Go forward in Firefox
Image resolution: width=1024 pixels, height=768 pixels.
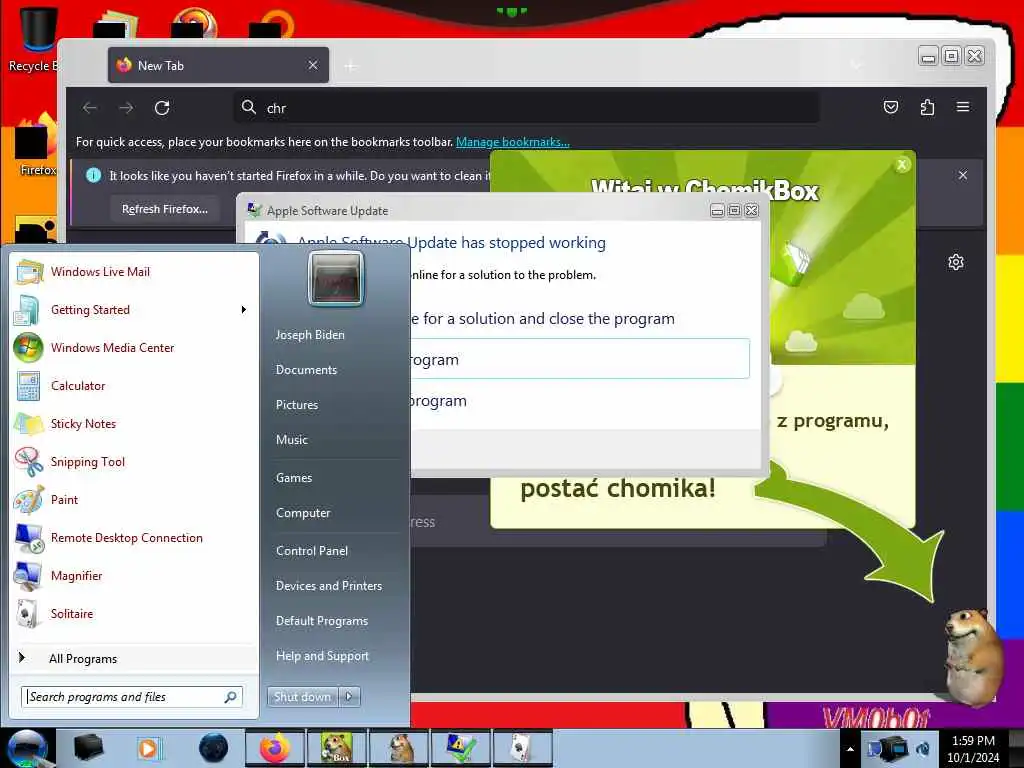pos(126,108)
